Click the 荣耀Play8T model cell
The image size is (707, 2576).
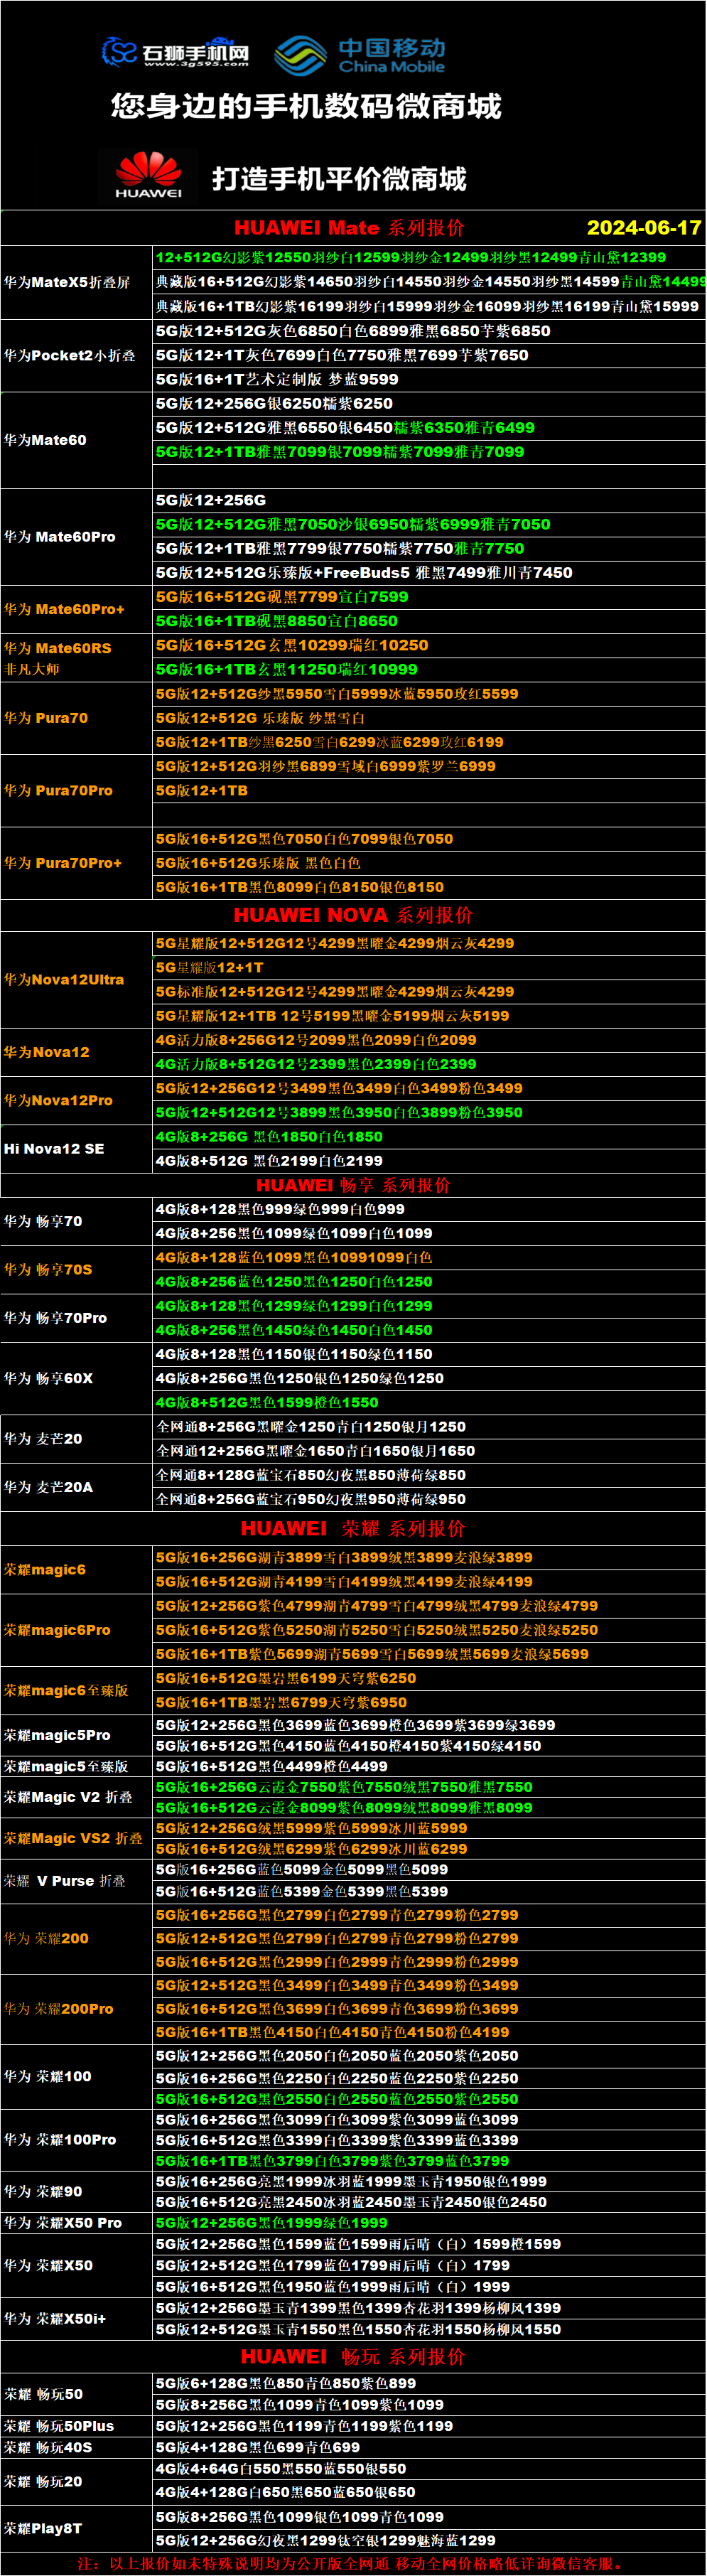(x=77, y=2528)
